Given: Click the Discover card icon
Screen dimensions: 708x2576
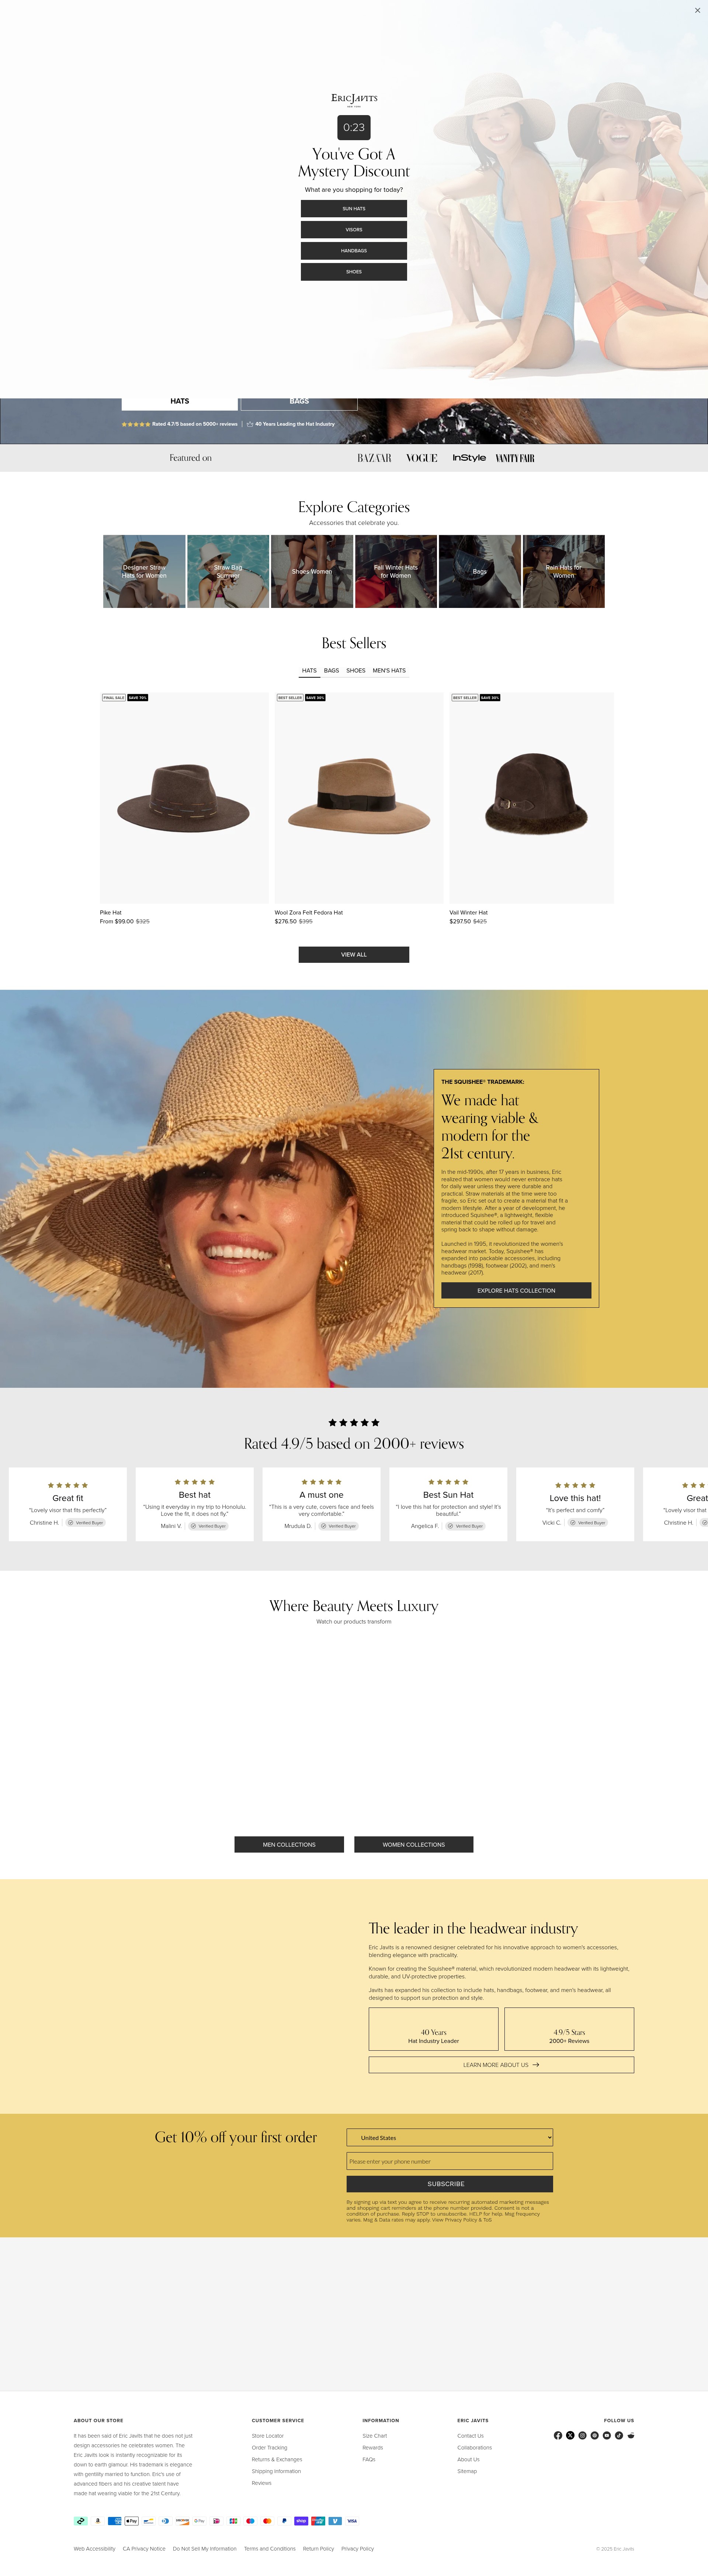Looking at the screenshot, I should 183,2521.
